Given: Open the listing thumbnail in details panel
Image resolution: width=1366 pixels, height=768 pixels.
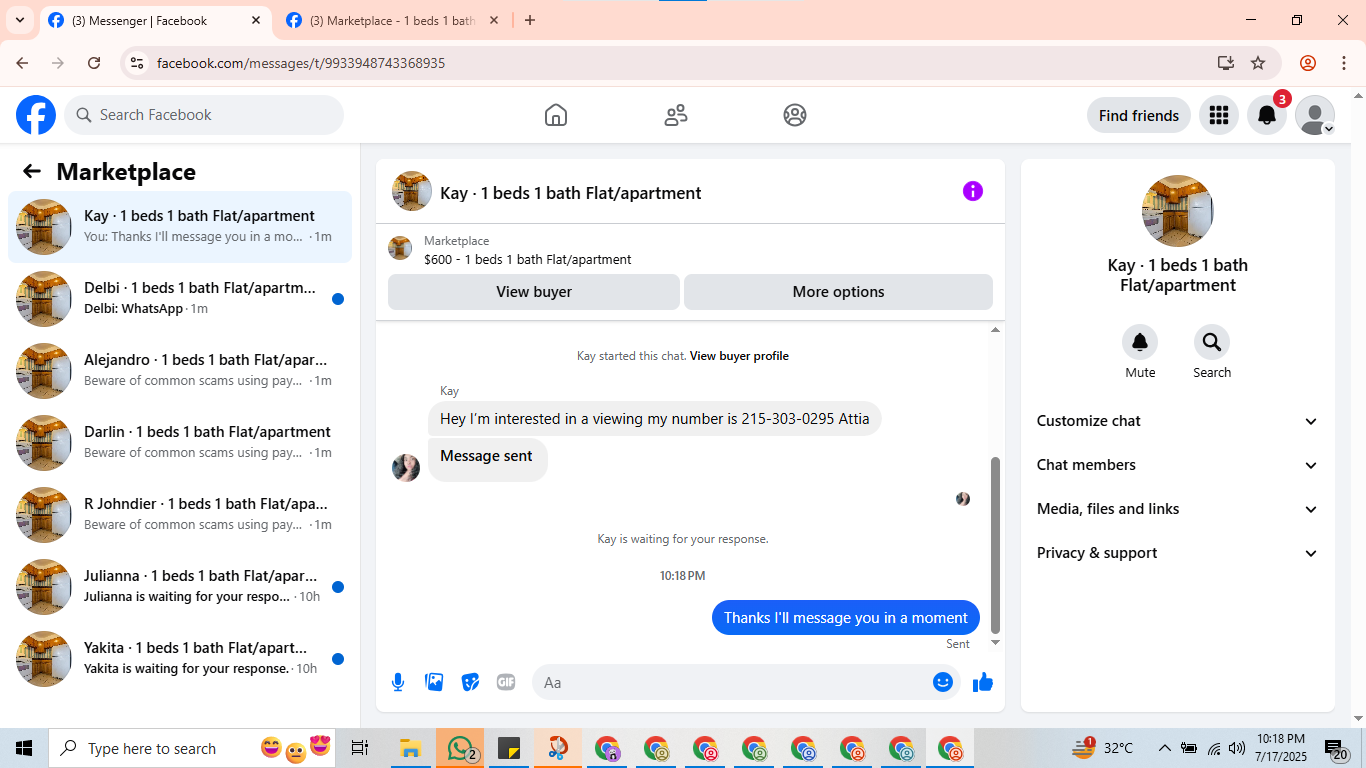Looking at the screenshot, I should click(1178, 211).
